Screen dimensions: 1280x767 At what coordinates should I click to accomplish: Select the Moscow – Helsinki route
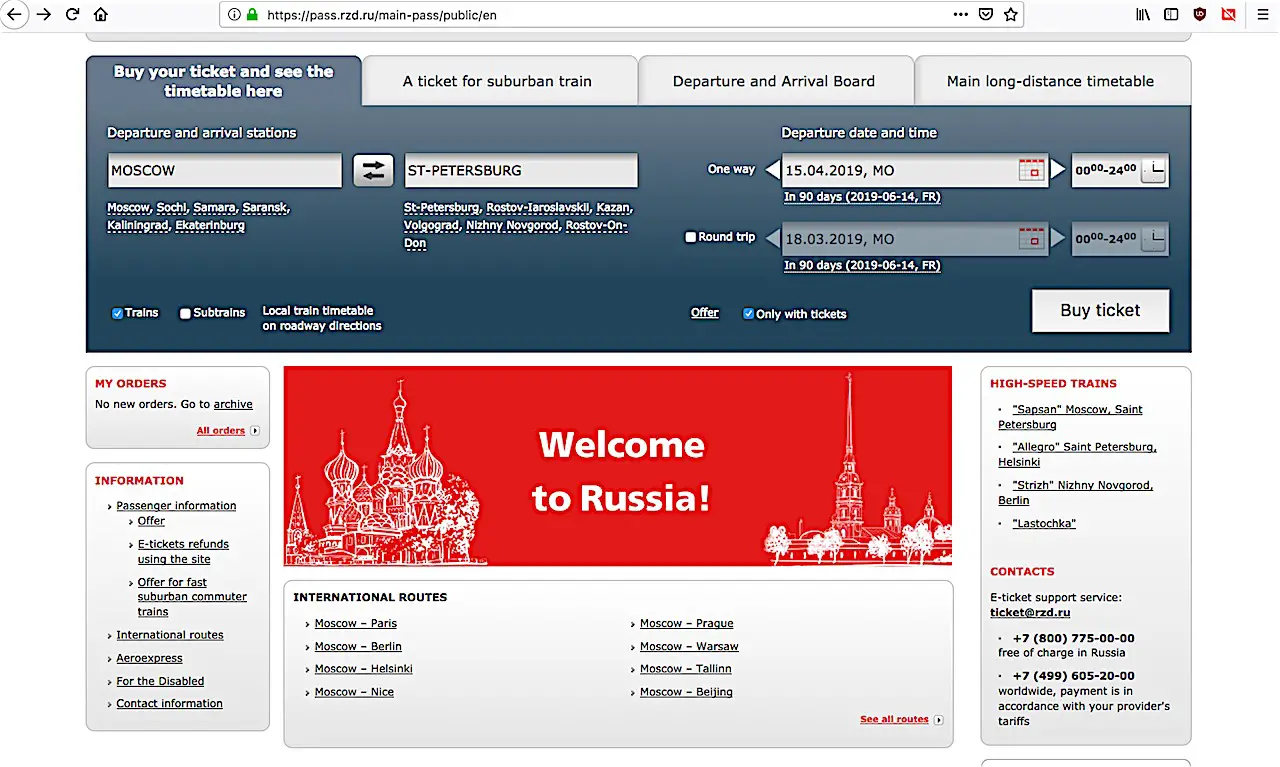pyautogui.click(x=364, y=669)
